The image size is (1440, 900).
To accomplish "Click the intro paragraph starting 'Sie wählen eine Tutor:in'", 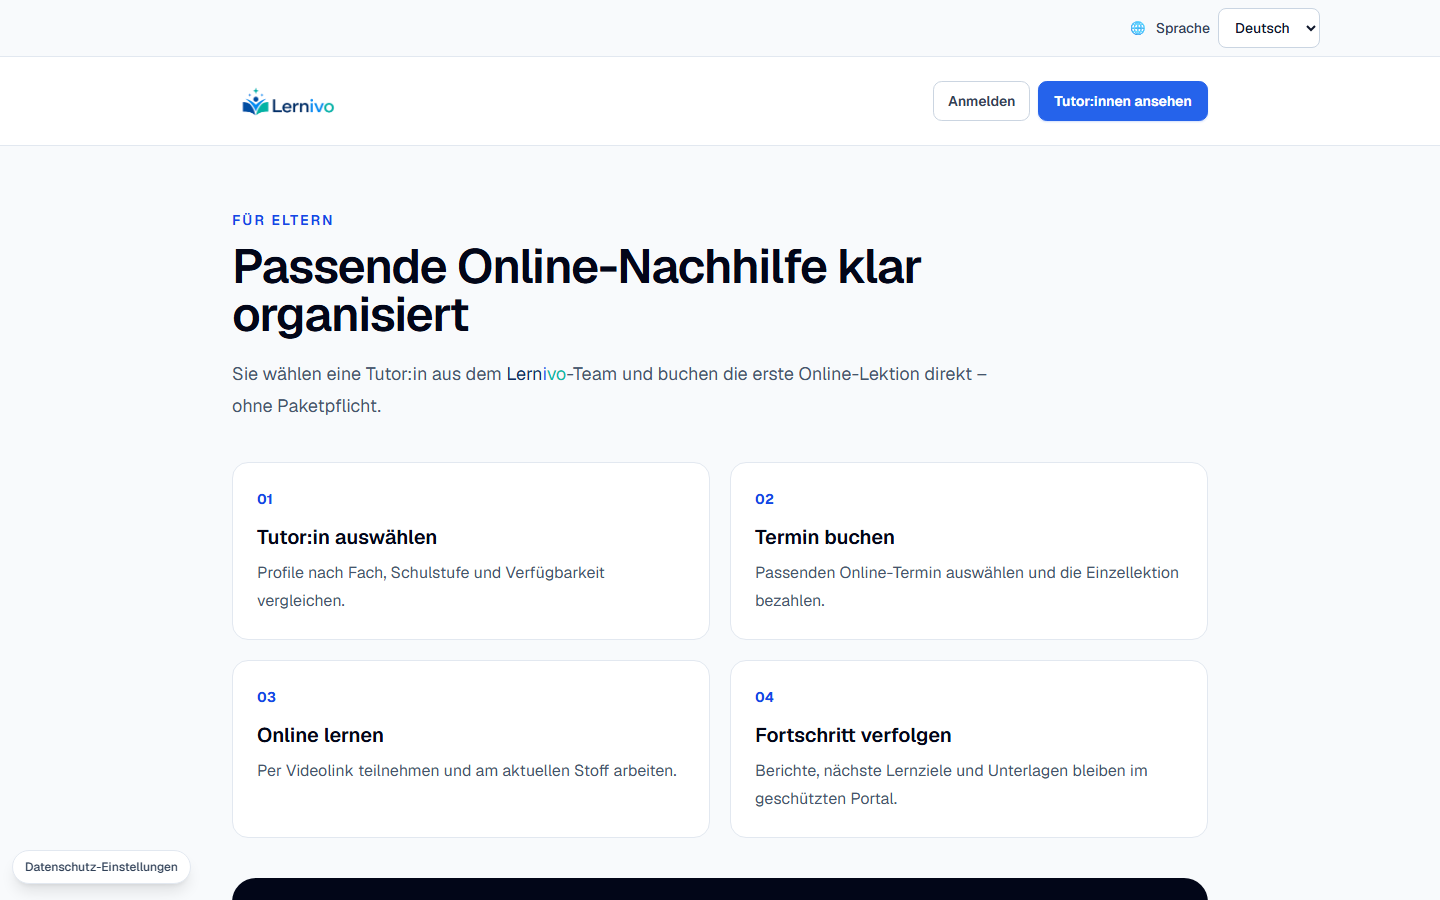I will pyautogui.click(x=610, y=390).
